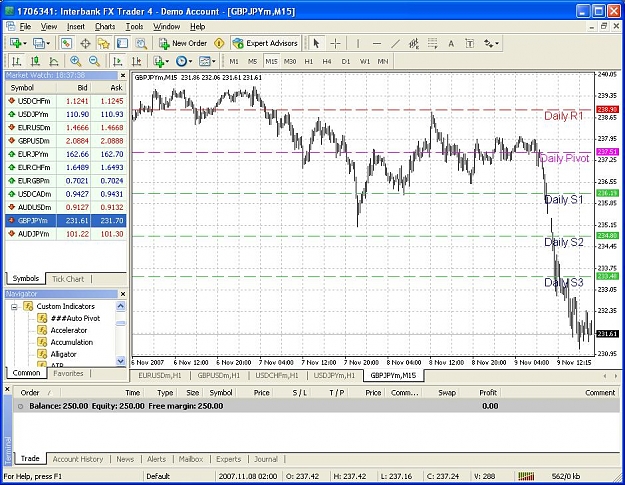
Task: Click the zoom out magnifier icon
Action: coord(94,61)
